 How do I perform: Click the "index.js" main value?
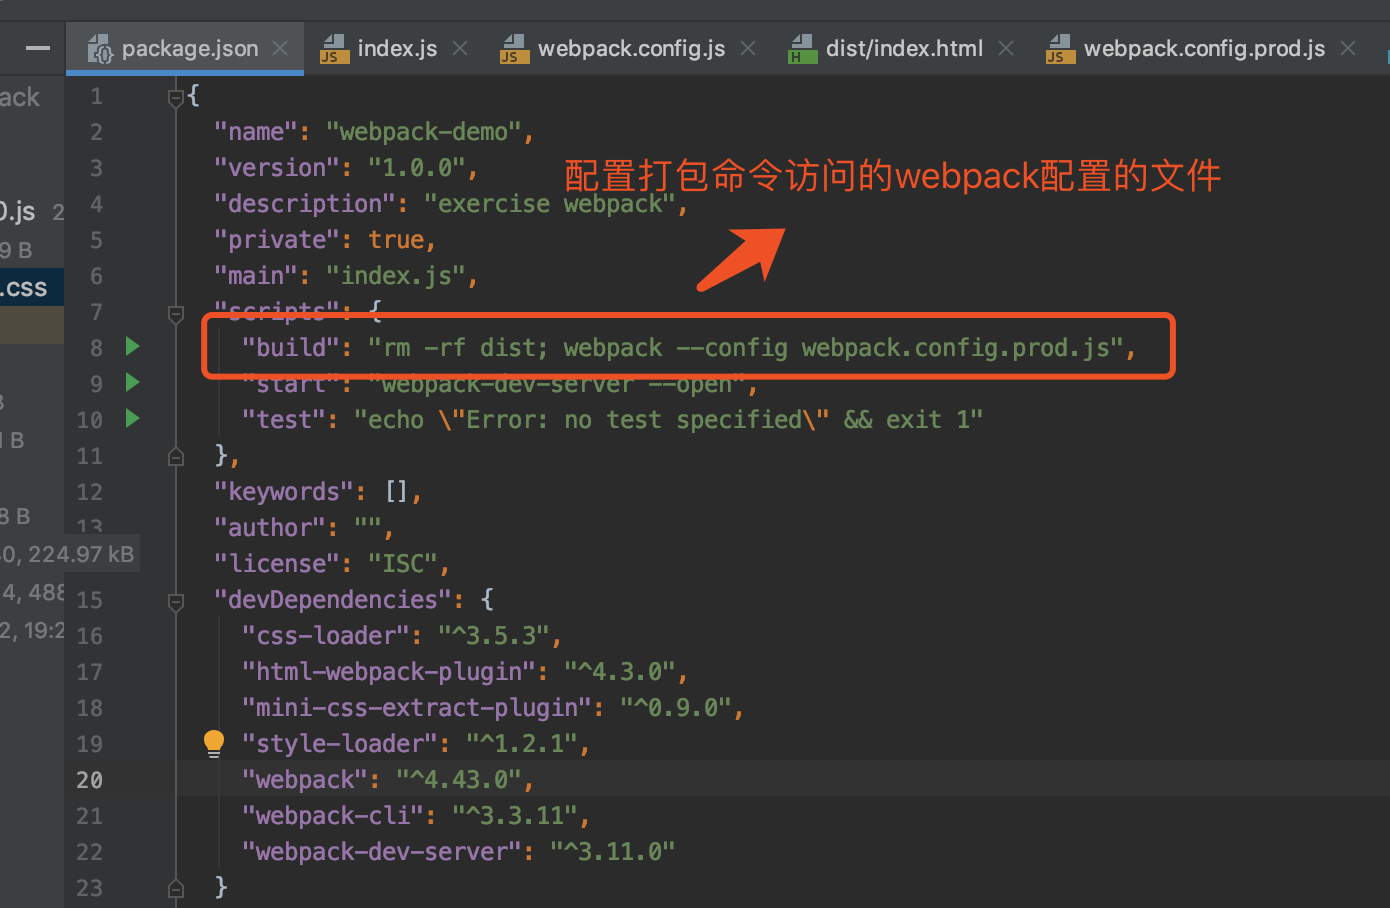pyautogui.click(x=396, y=276)
